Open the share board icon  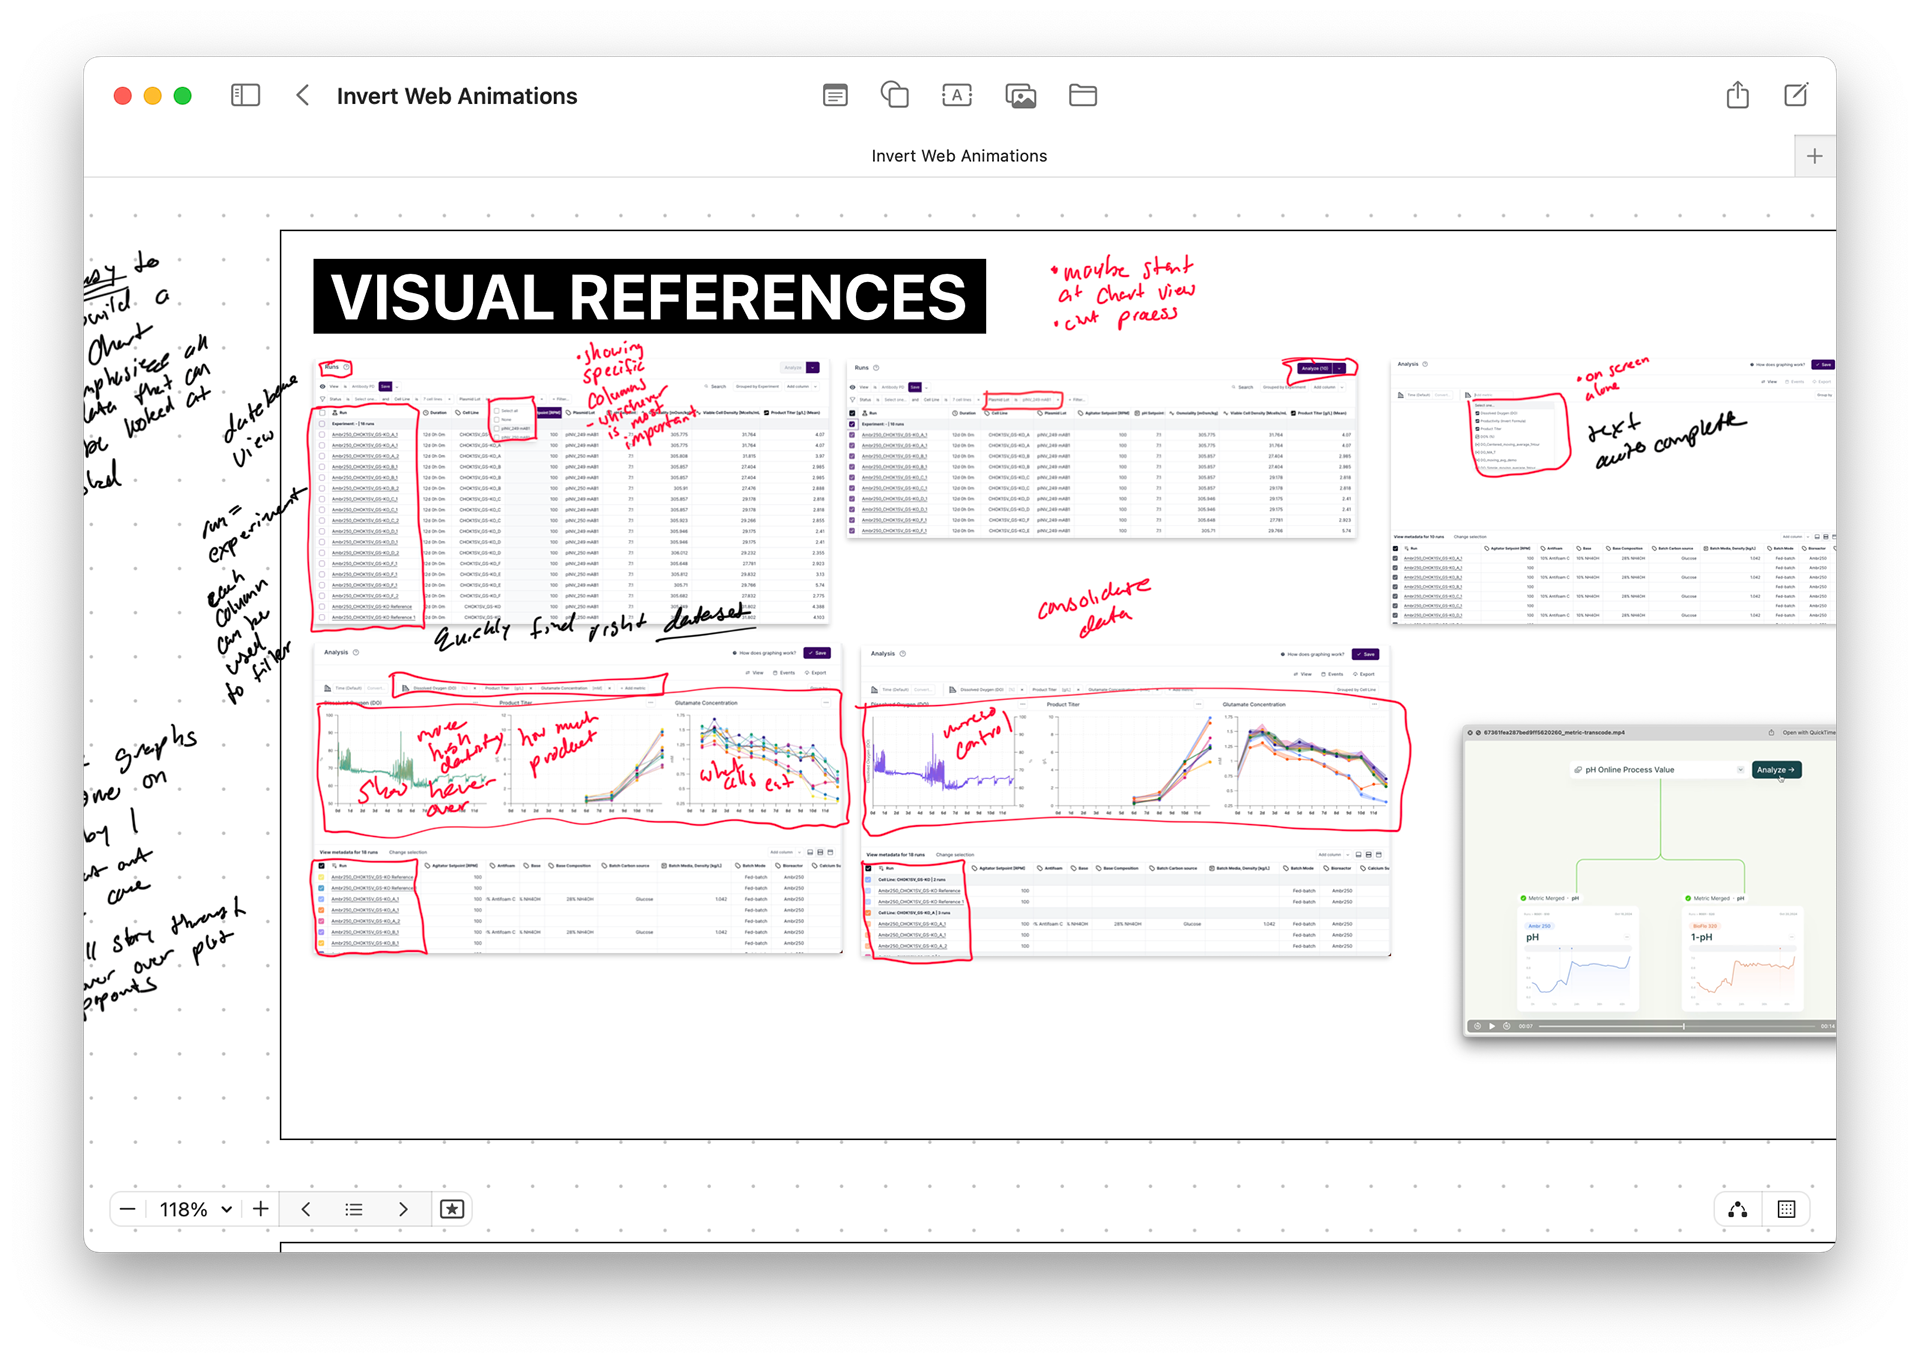(1738, 94)
